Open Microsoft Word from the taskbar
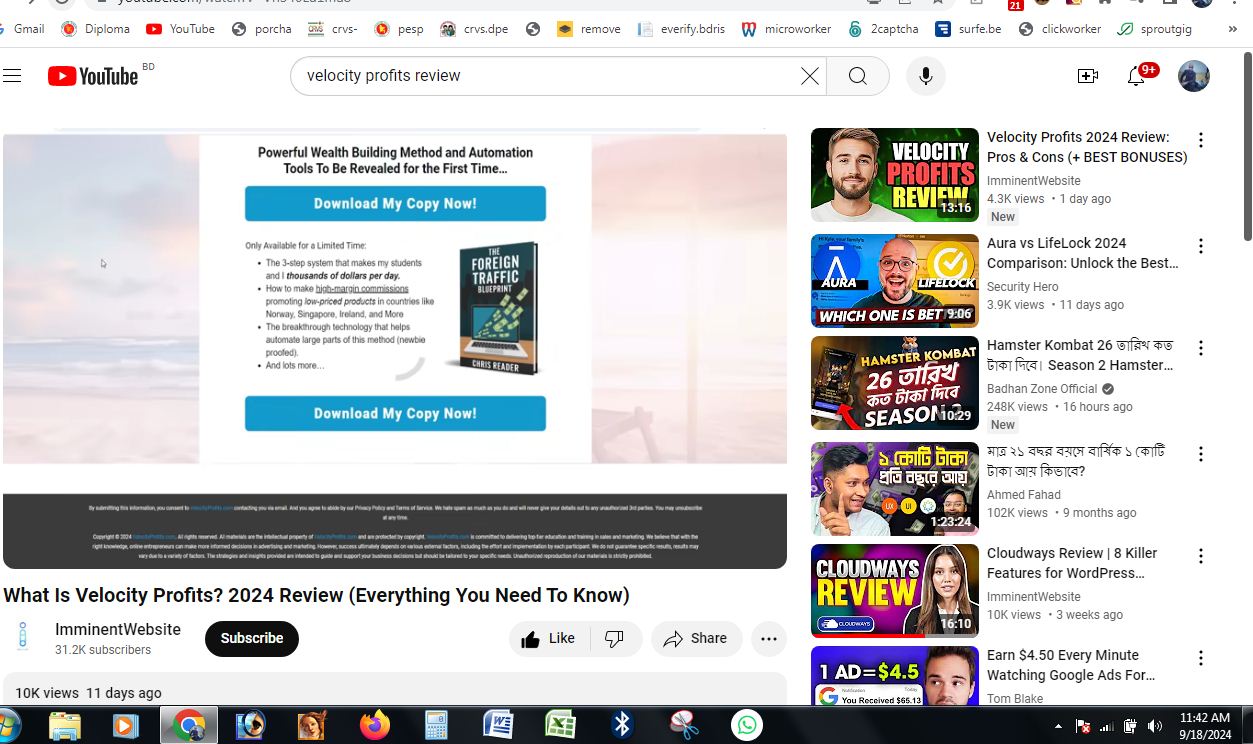This screenshot has height=744, width=1253. click(x=499, y=726)
